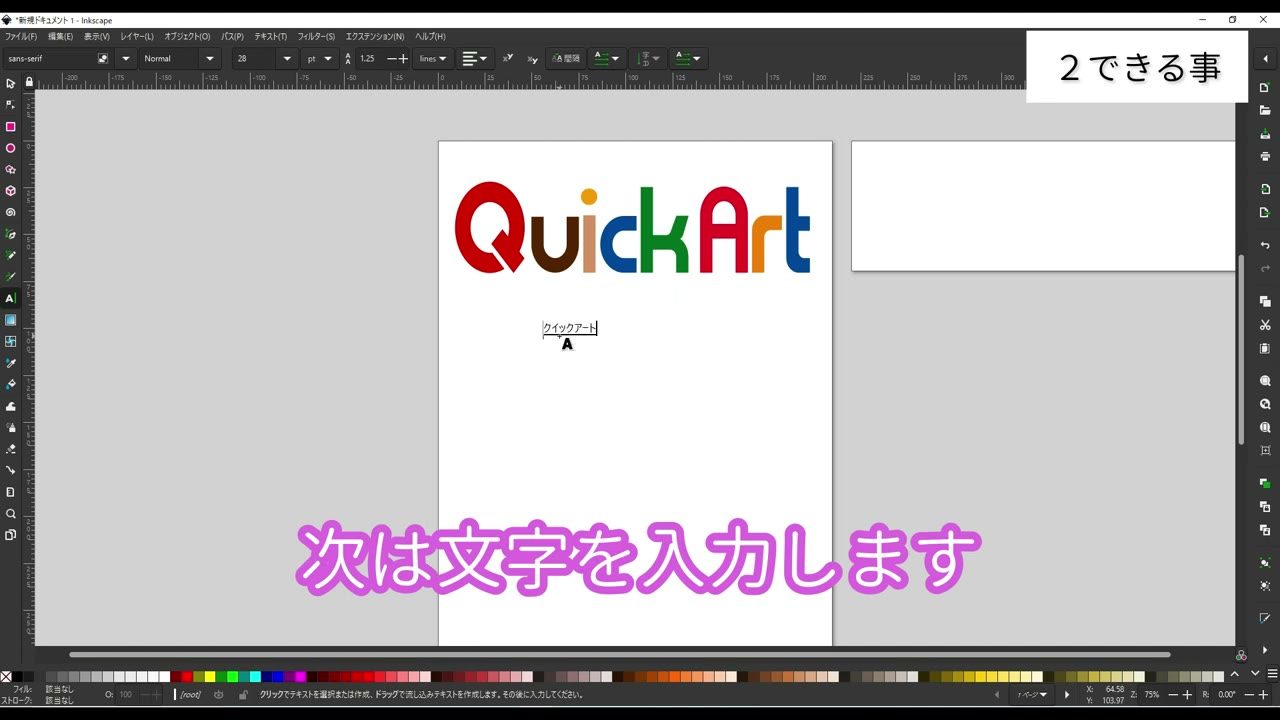Select the Paint bucket tool
This screenshot has height=720, width=1280.
11,384
